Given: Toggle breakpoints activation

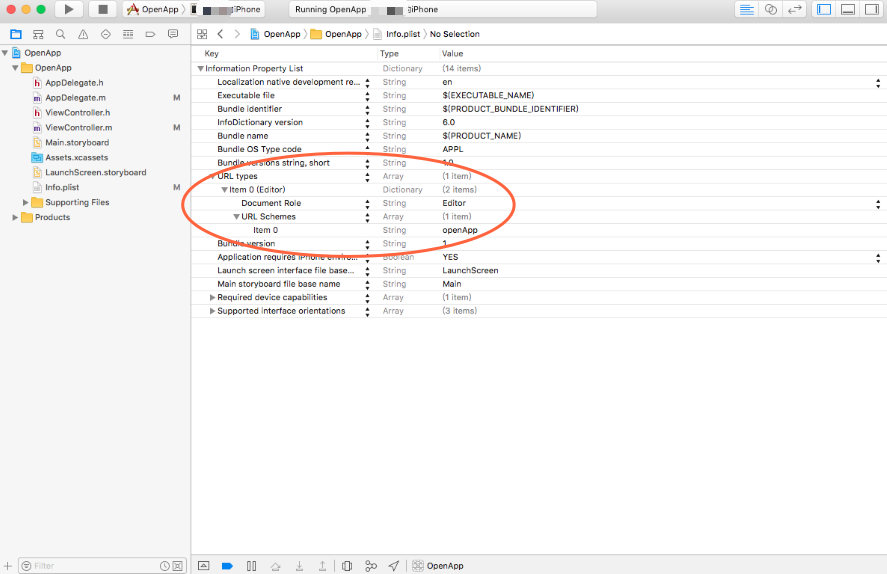Looking at the screenshot, I should pos(227,566).
